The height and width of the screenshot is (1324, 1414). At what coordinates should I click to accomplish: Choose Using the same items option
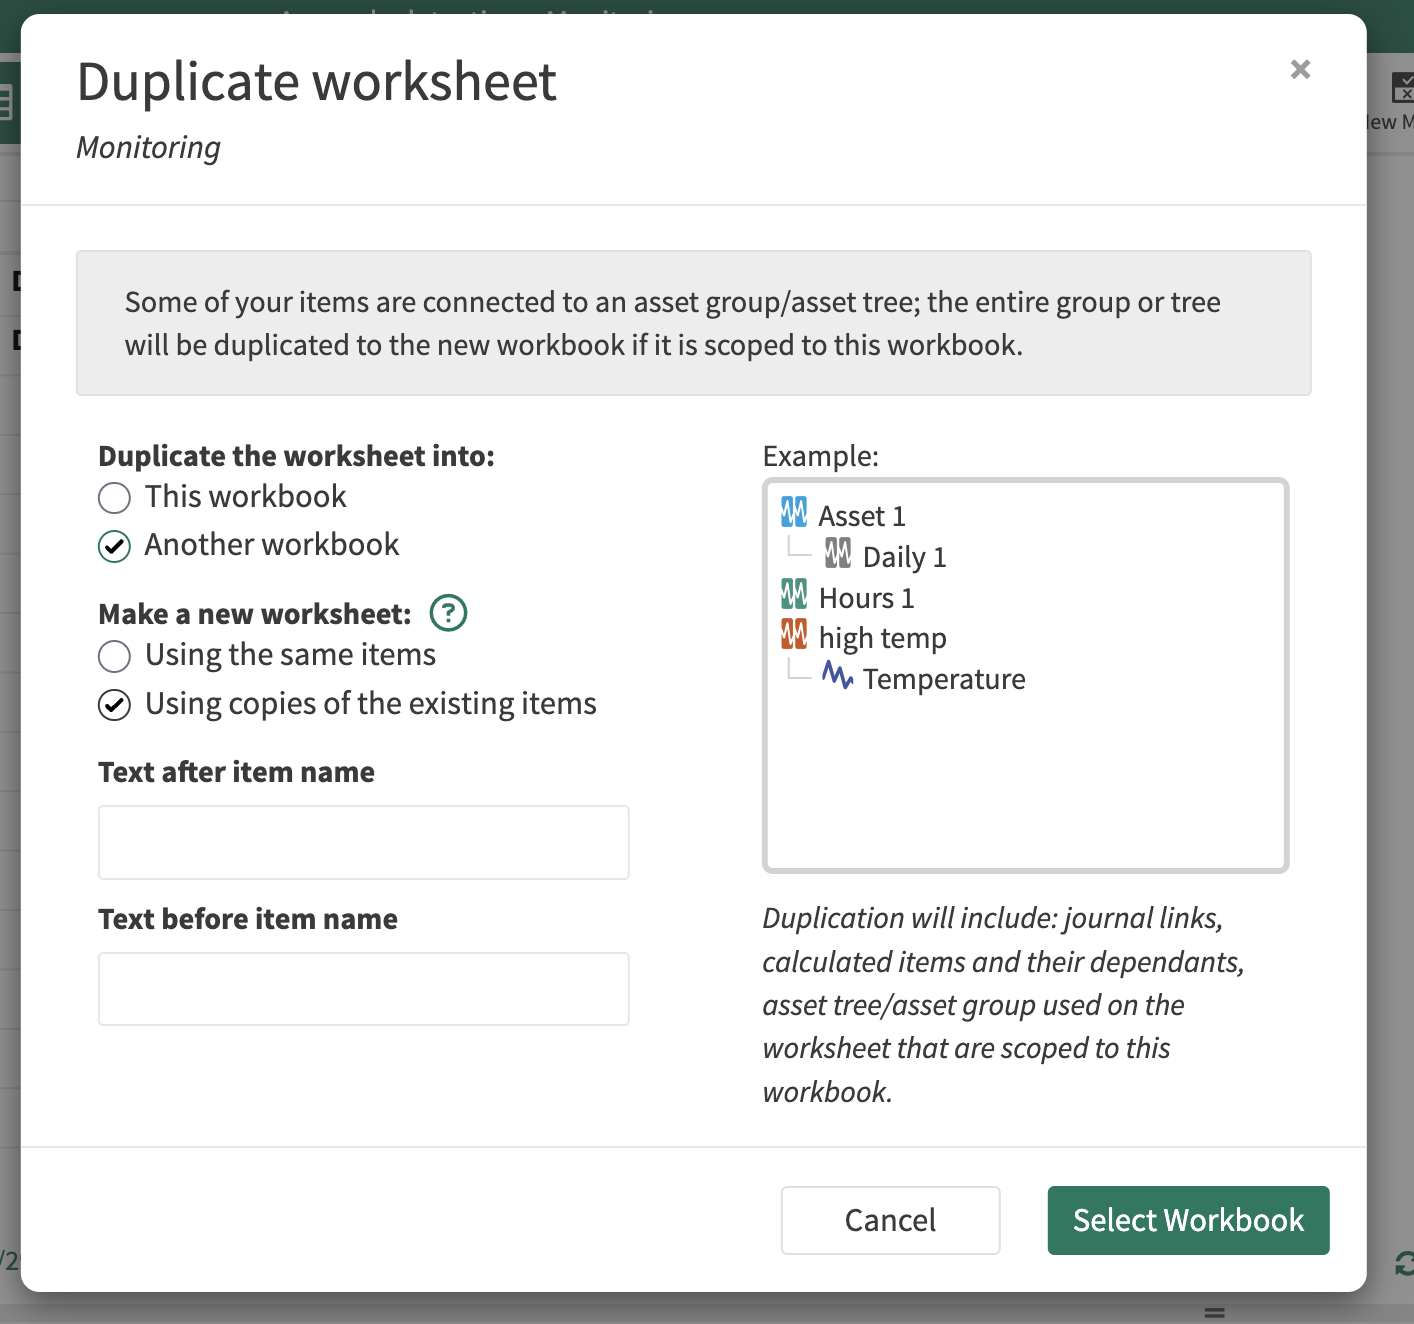pyautogui.click(x=115, y=656)
